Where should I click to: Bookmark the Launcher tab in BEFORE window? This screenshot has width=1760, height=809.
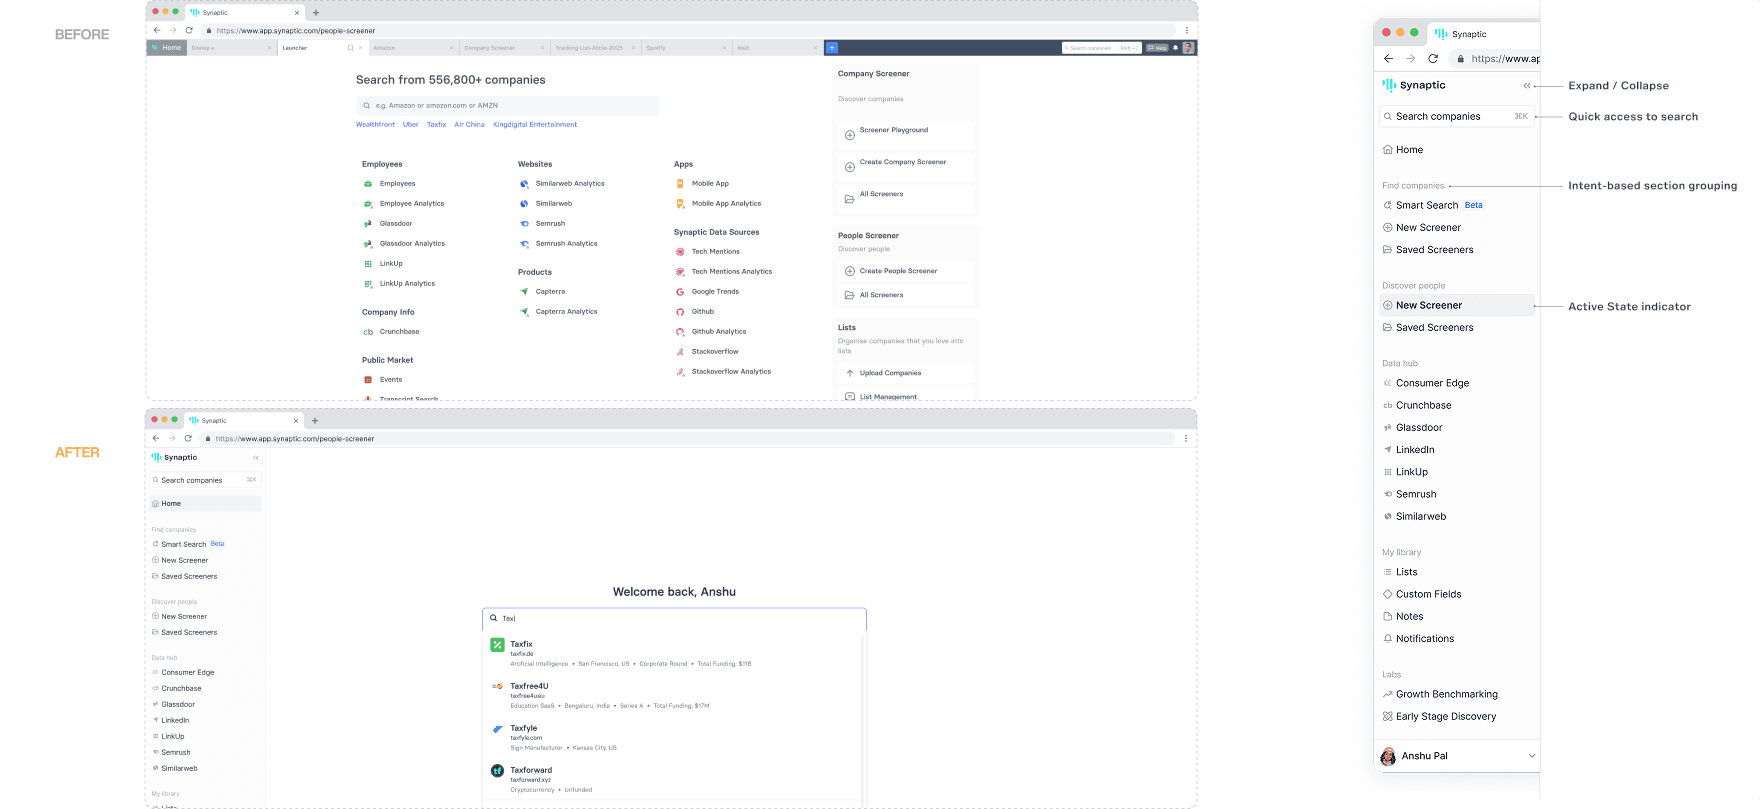350,48
